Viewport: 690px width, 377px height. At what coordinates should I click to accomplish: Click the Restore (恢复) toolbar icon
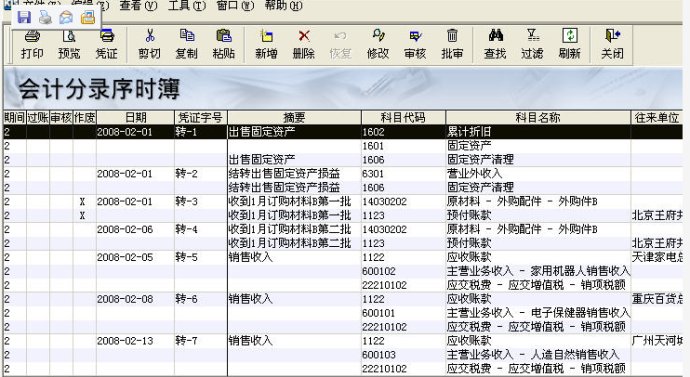pos(340,44)
